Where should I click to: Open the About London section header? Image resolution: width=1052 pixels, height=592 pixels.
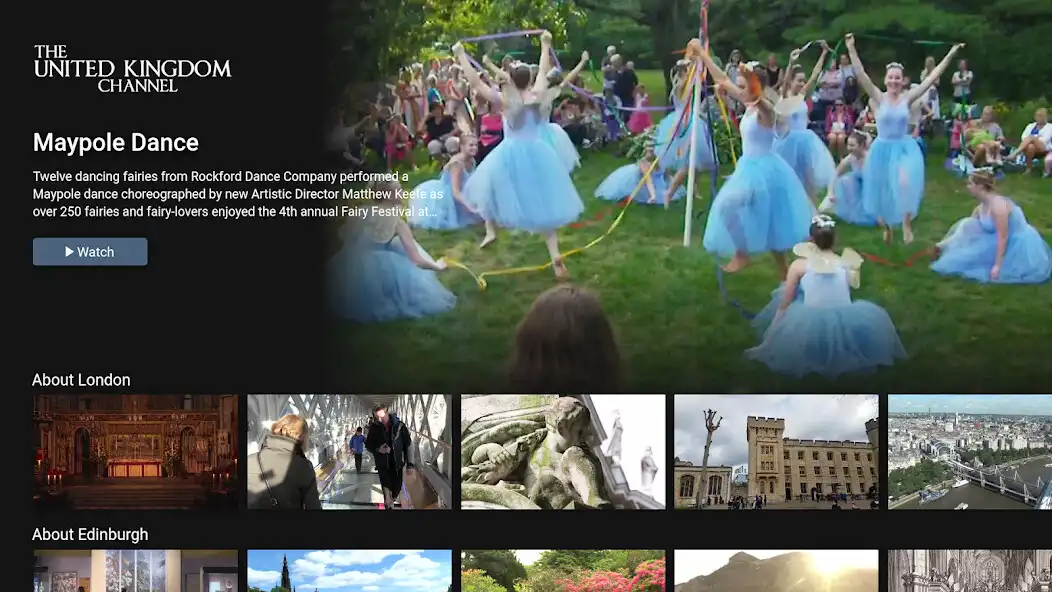pyautogui.click(x=81, y=380)
